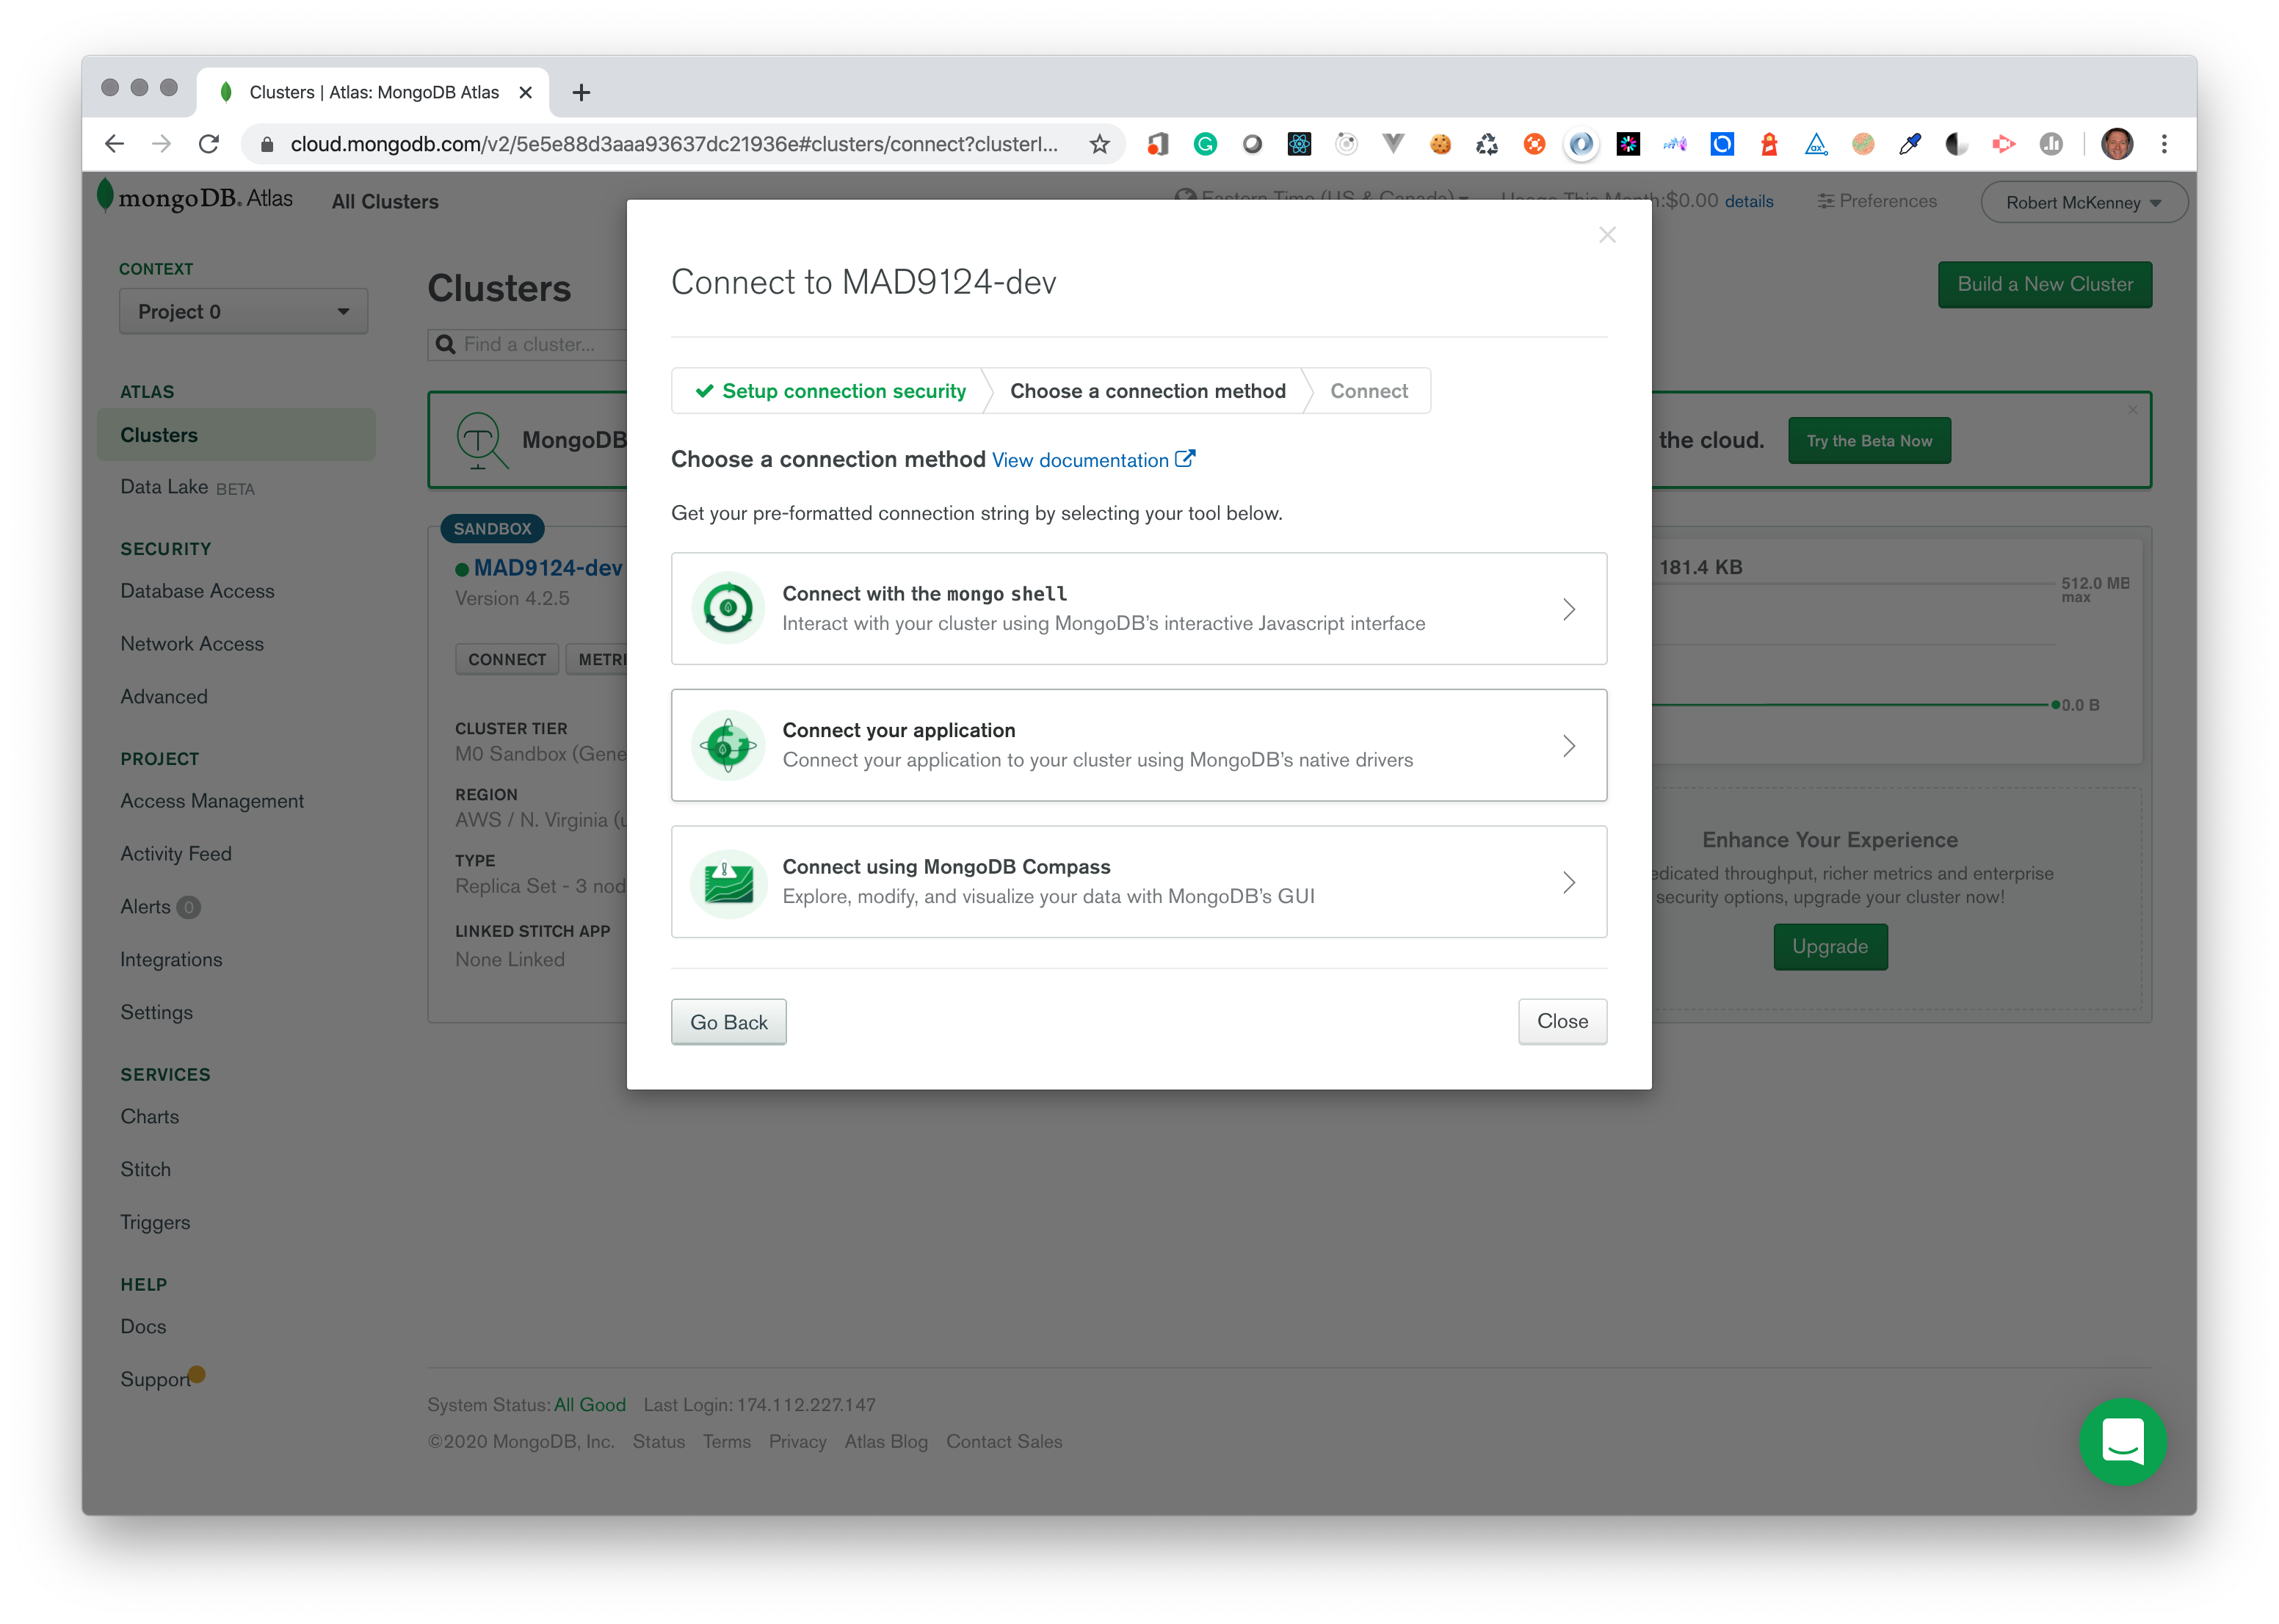2279x1624 pixels.
Task: Click the Project 0 context dropdown
Action: coord(237,311)
